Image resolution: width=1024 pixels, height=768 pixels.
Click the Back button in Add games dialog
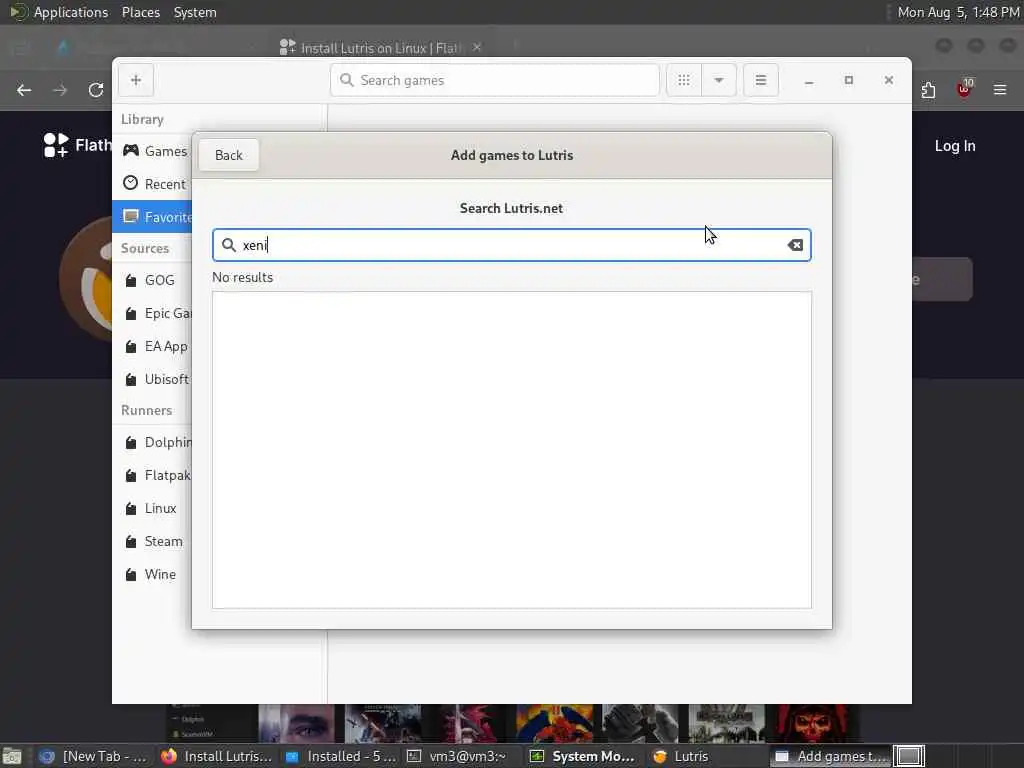click(x=229, y=155)
